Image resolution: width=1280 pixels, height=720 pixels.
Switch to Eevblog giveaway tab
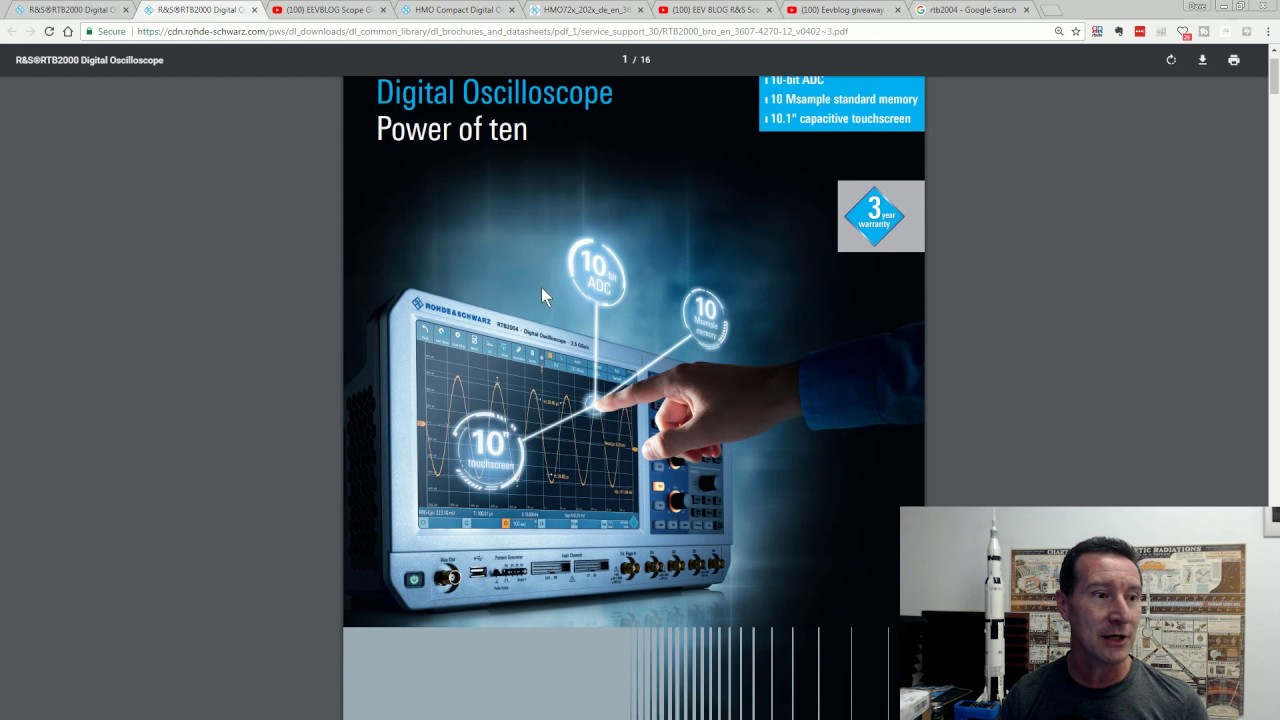tap(843, 10)
